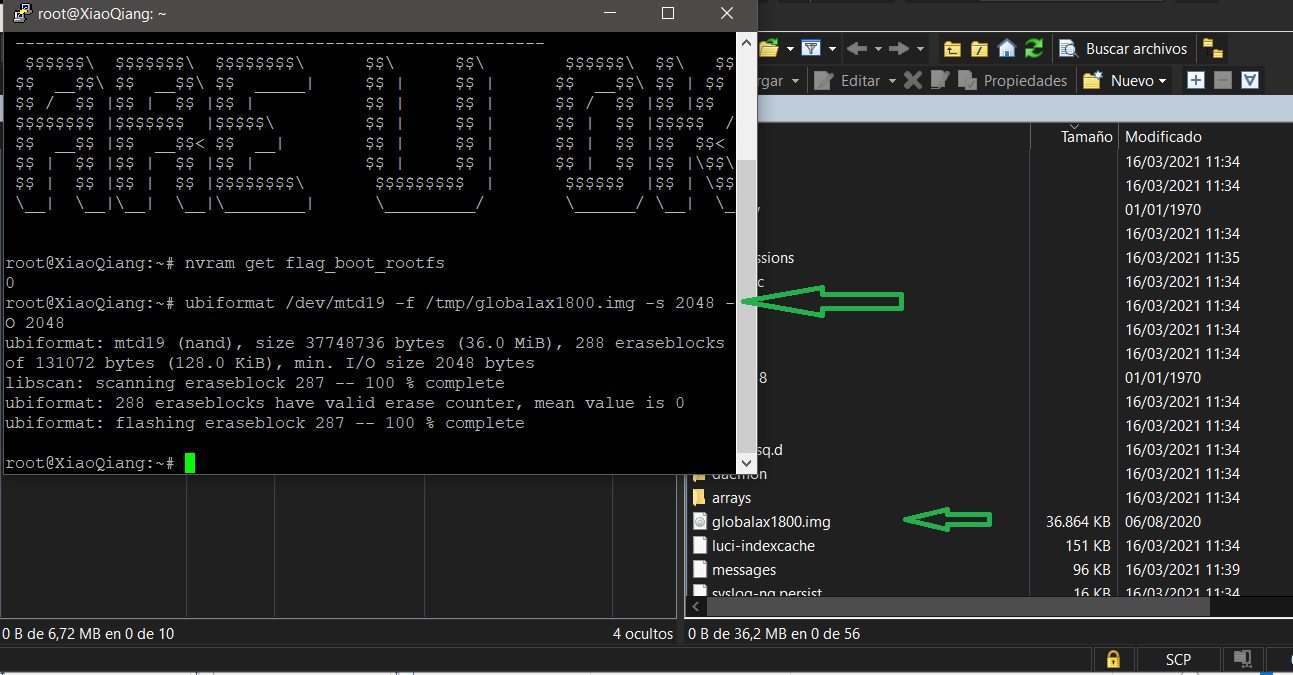Expand the Nuevo dropdown arrow
The image size is (1293, 675).
[x=1162, y=80]
